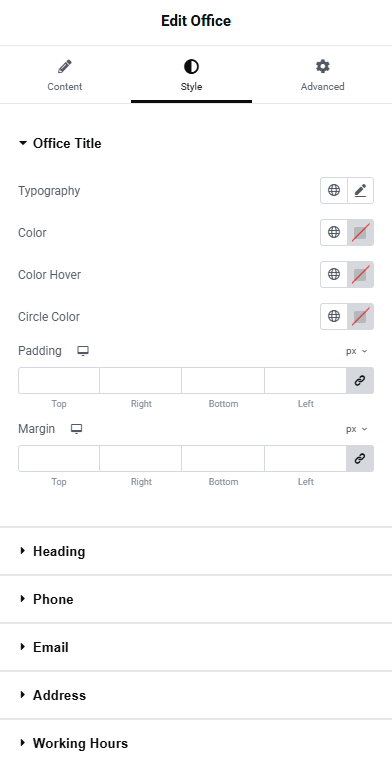This screenshot has width=392, height=771.
Task: Open the Typography pencil edit icon
Action: point(361,190)
